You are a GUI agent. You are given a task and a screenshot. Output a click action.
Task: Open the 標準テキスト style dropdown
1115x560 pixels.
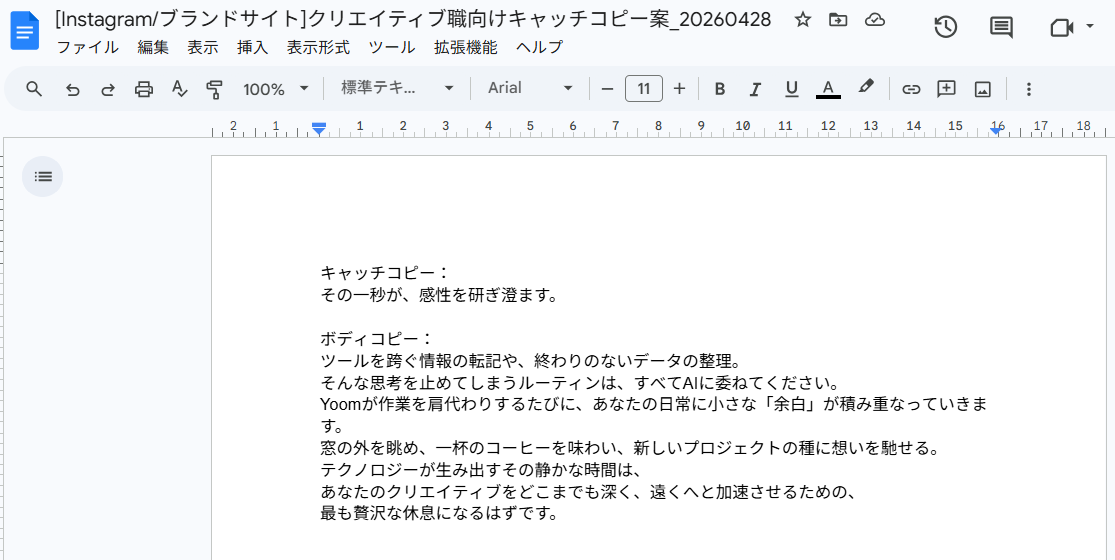pyautogui.click(x=398, y=88)
